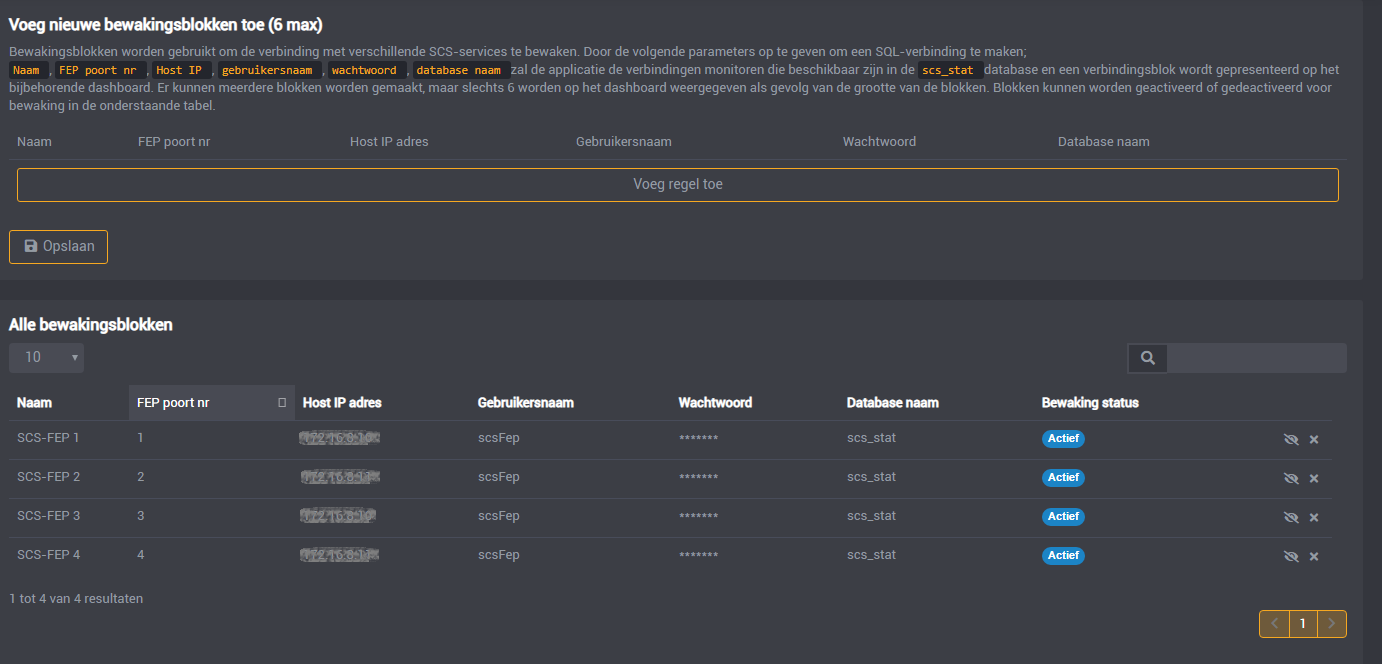
Task: Toggle visibility of SCS-FEP 1 block
Action: click(x=1291, y=439)
